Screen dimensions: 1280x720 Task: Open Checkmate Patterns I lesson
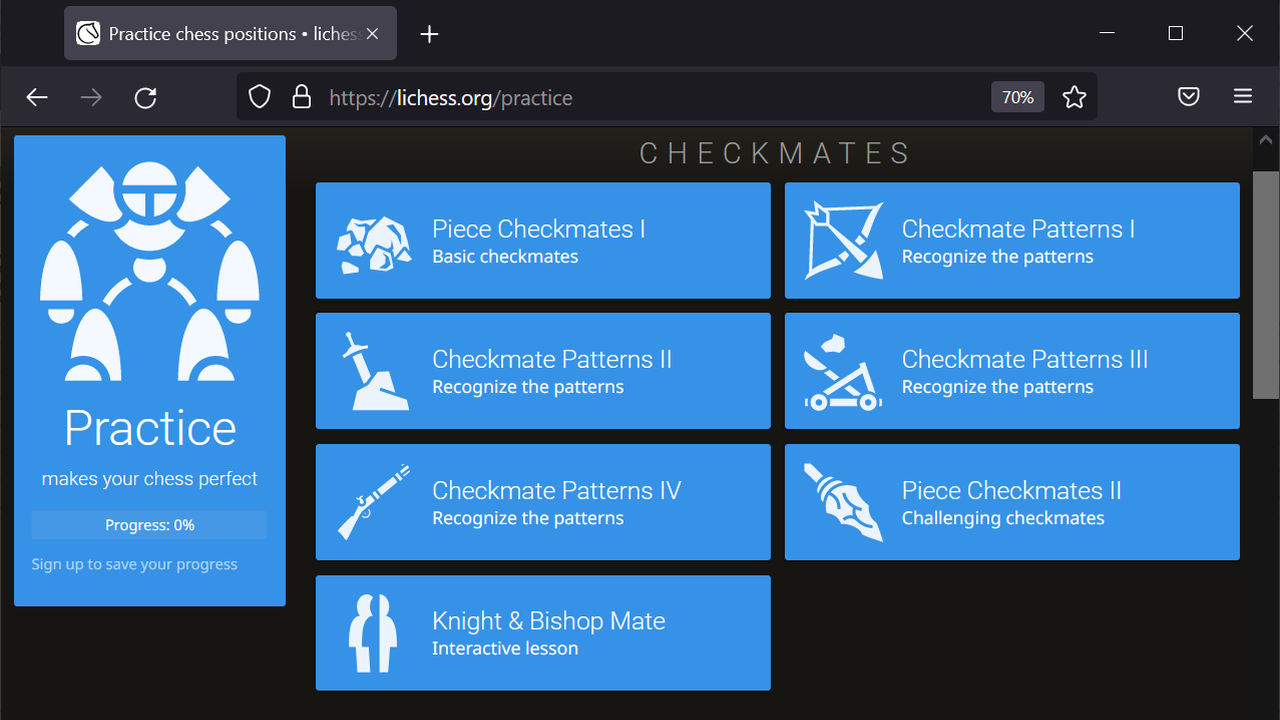point(1012,240)
